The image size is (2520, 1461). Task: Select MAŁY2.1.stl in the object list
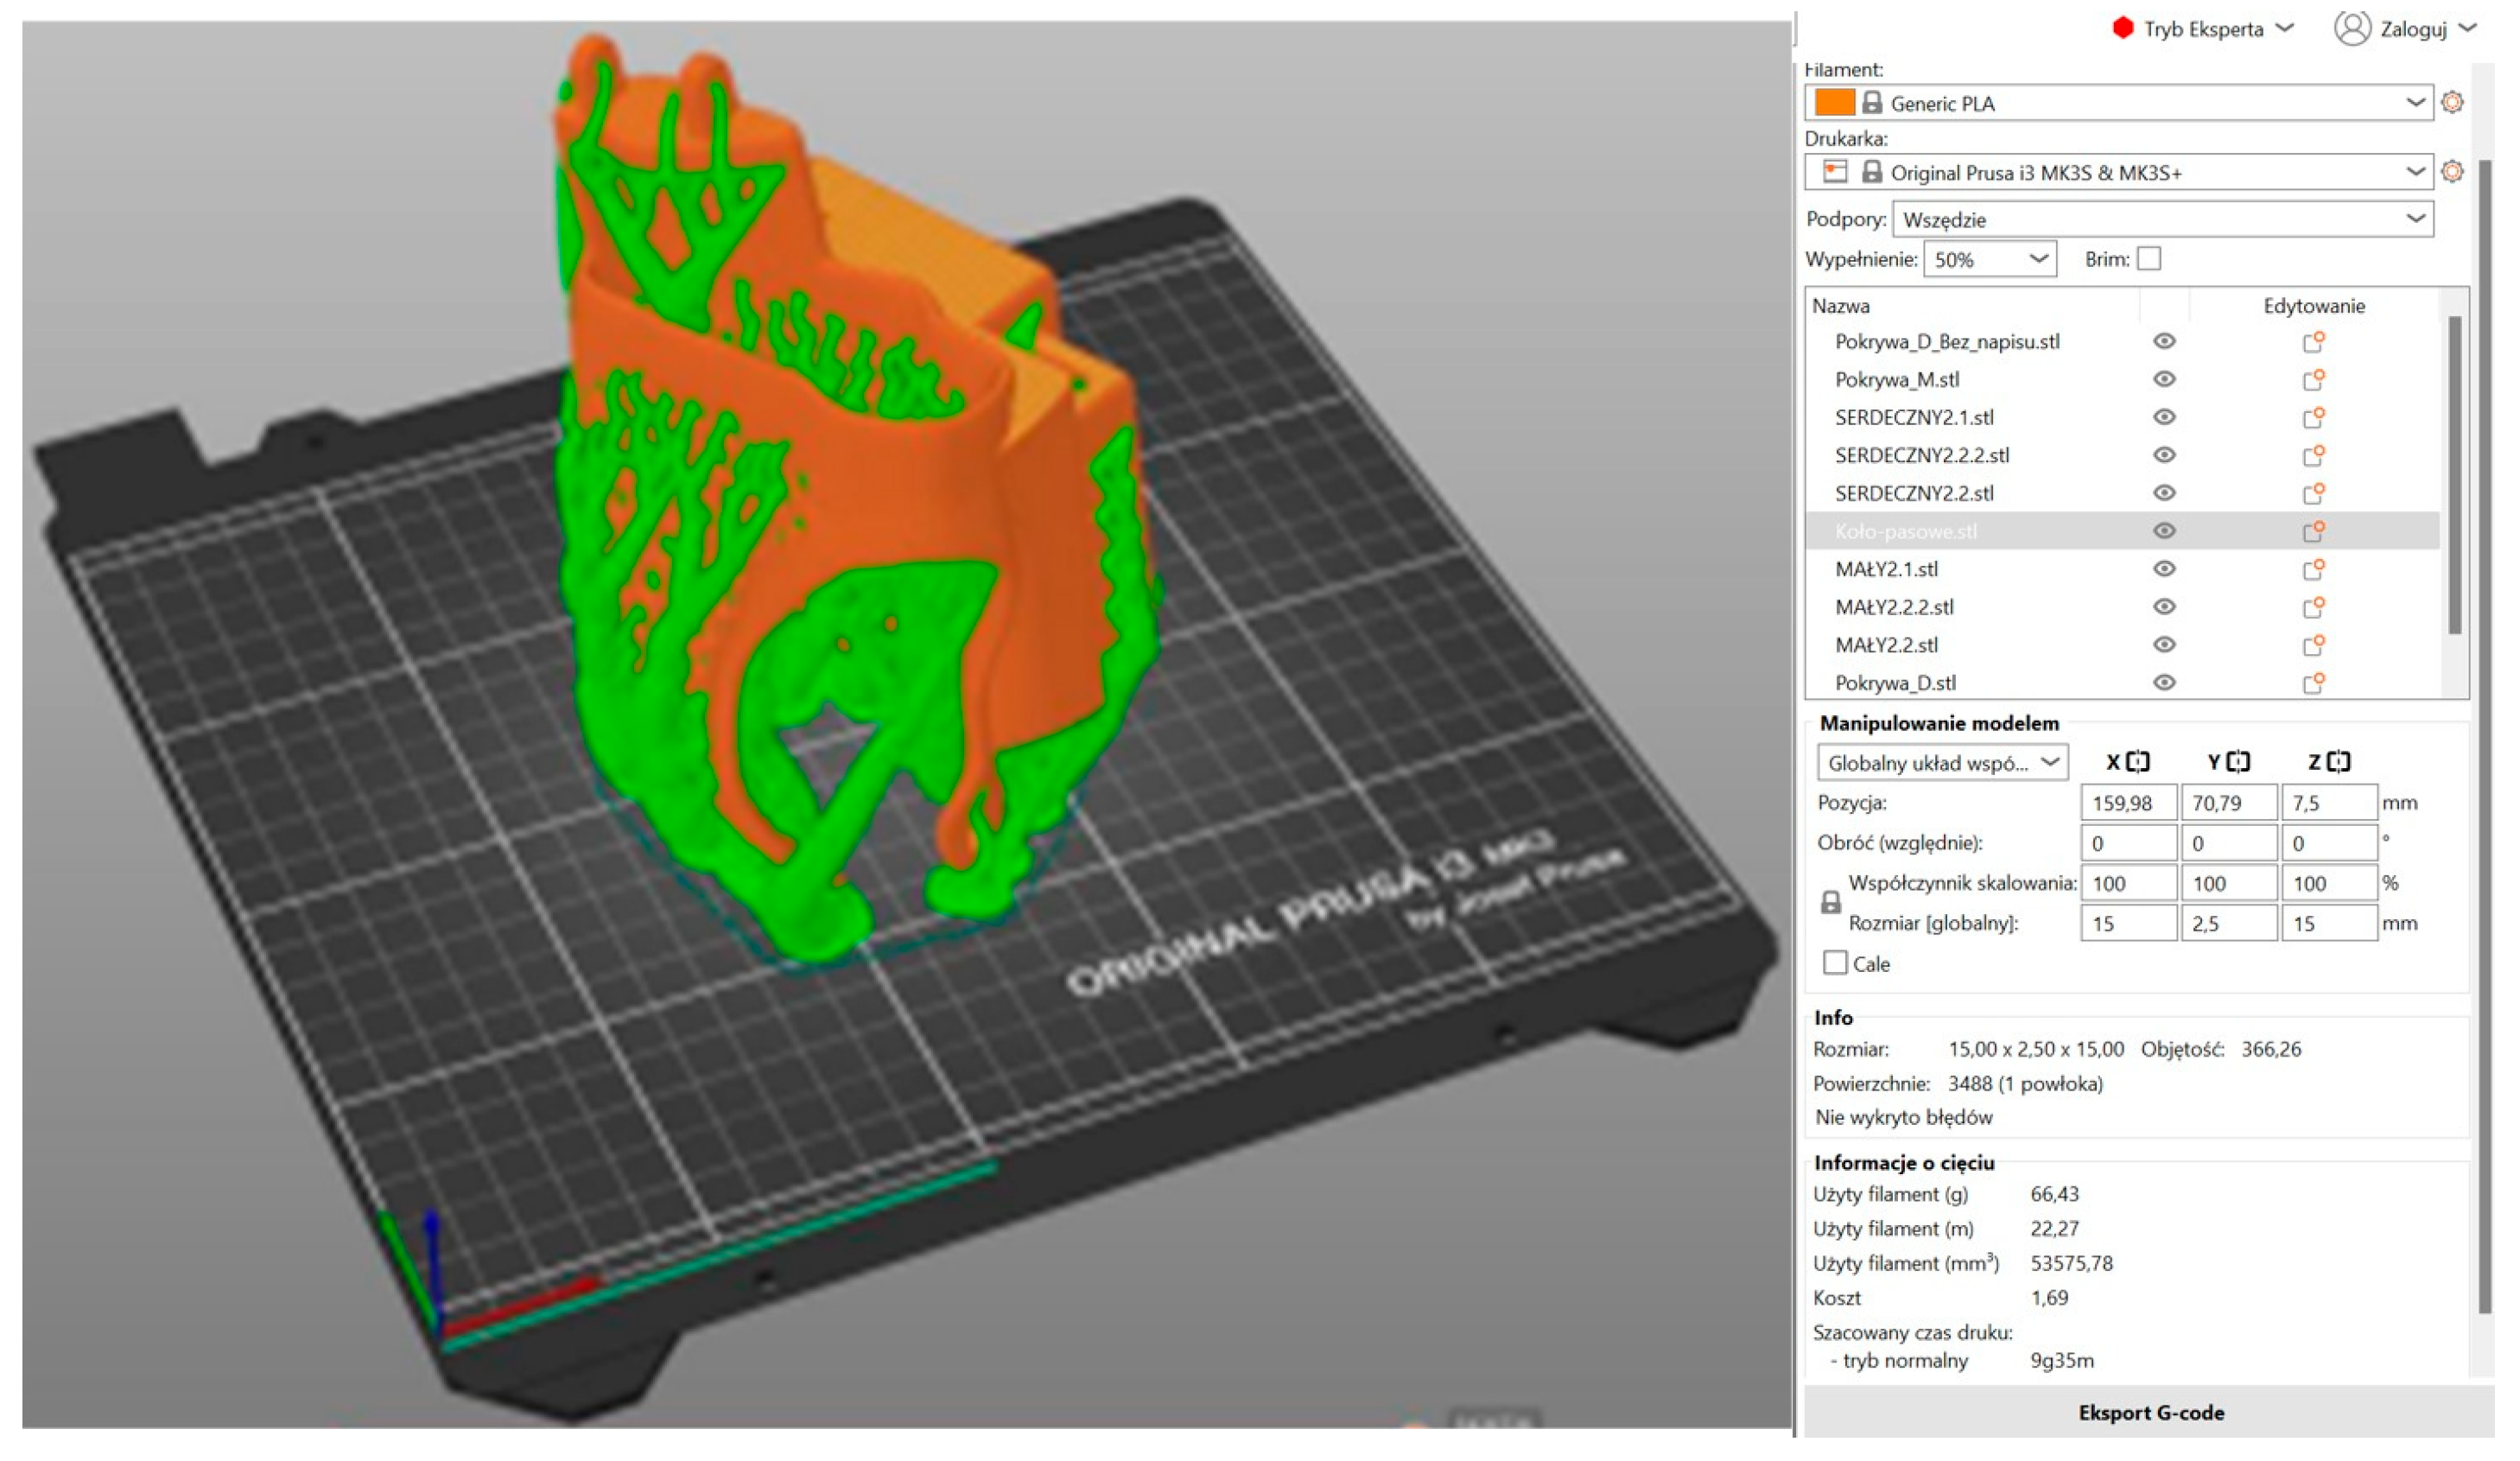[x=1886, y=569]
